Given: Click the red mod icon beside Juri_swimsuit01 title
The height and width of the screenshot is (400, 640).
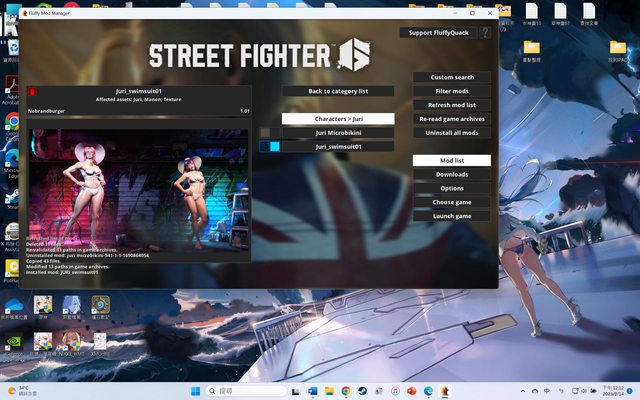Looking at the screenshot, I should pyautogui.click(x=34, y=92).
